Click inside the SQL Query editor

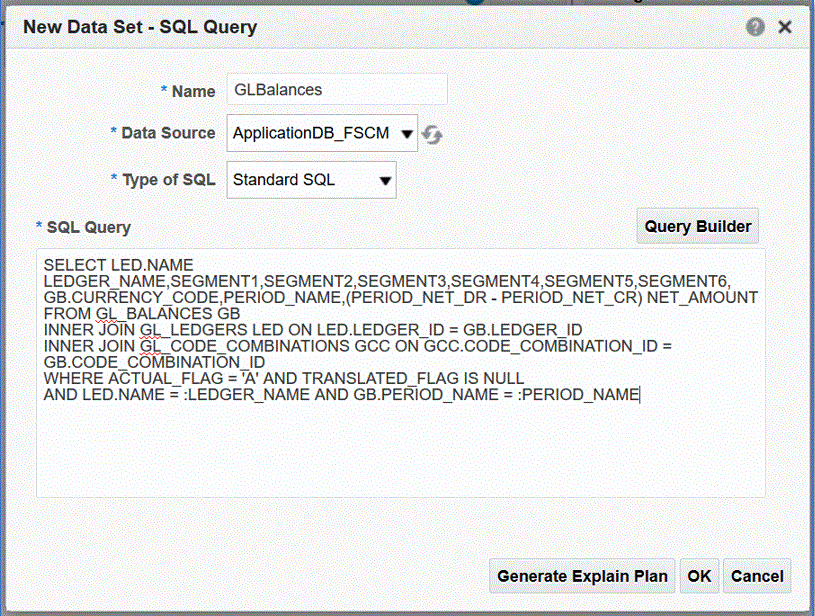click(x=400, y=450)
